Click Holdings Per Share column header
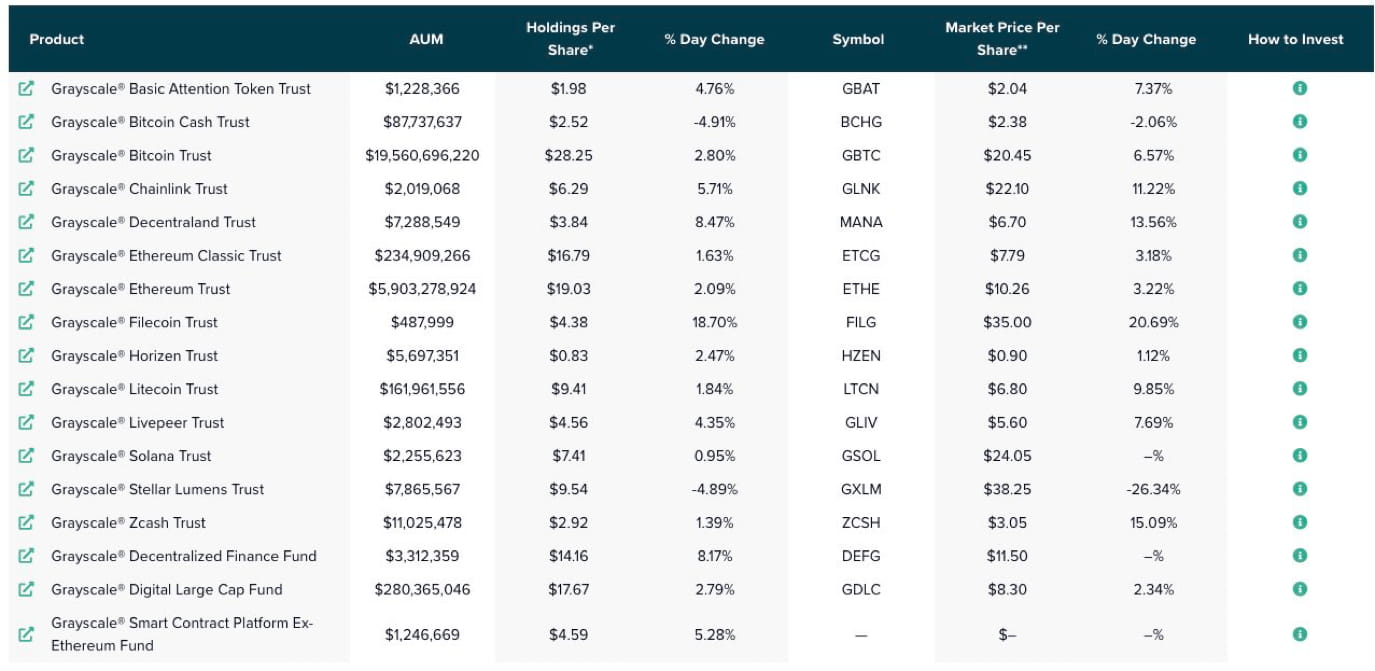 click(x=570, y=39)
